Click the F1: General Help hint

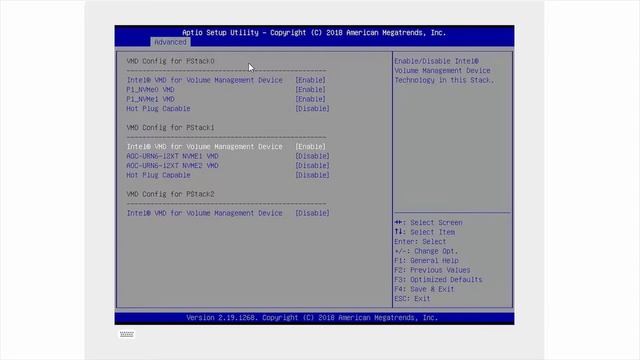(426, 260)
